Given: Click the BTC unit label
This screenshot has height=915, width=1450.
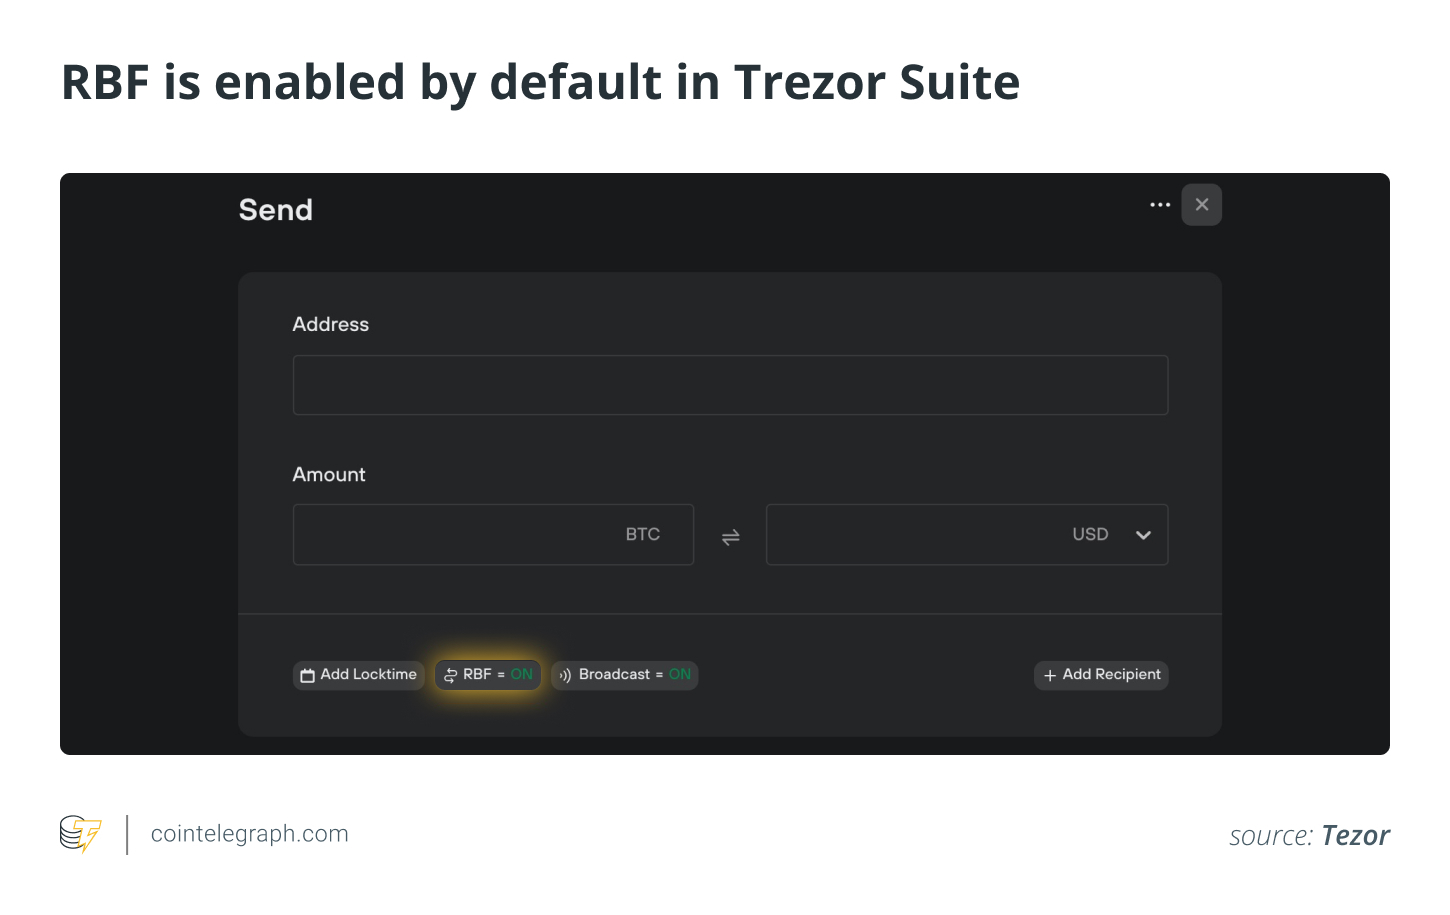Looking at the screenshot, I should coord(642,535).
